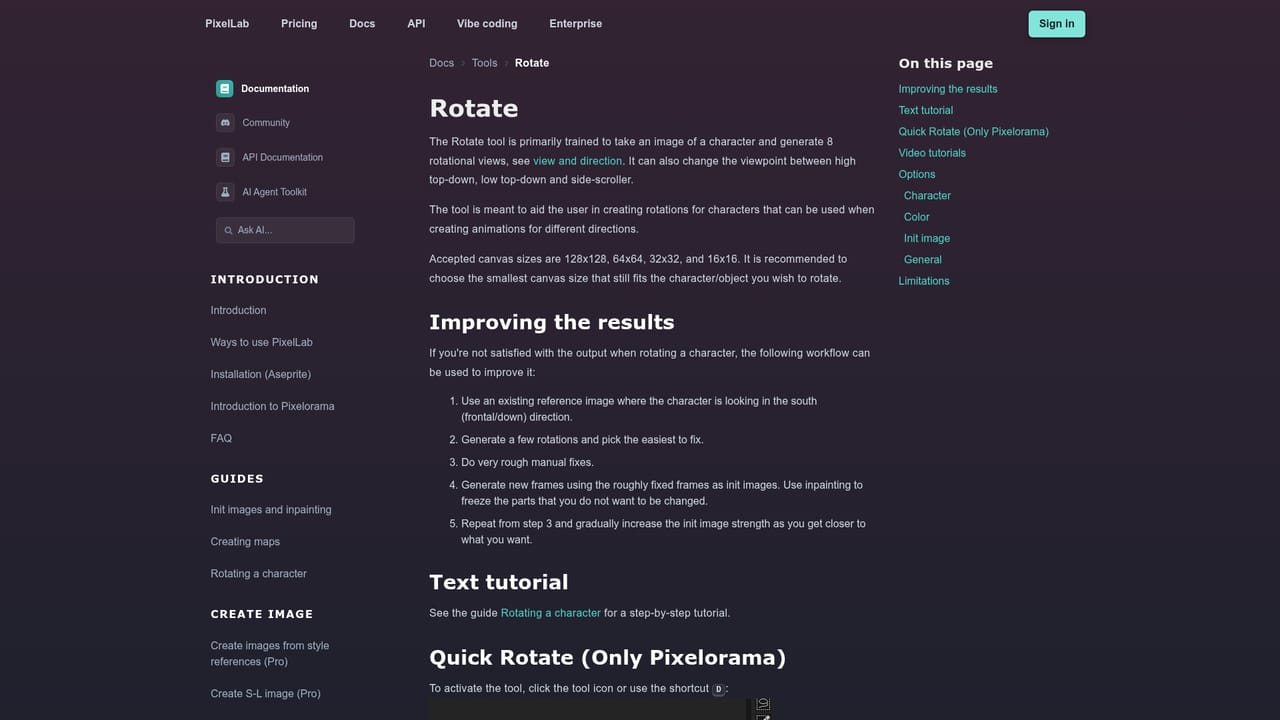Click the 'D' shortcut key badge
Viewport: 1280px width, 720px height.
click(x=718, y=689)
